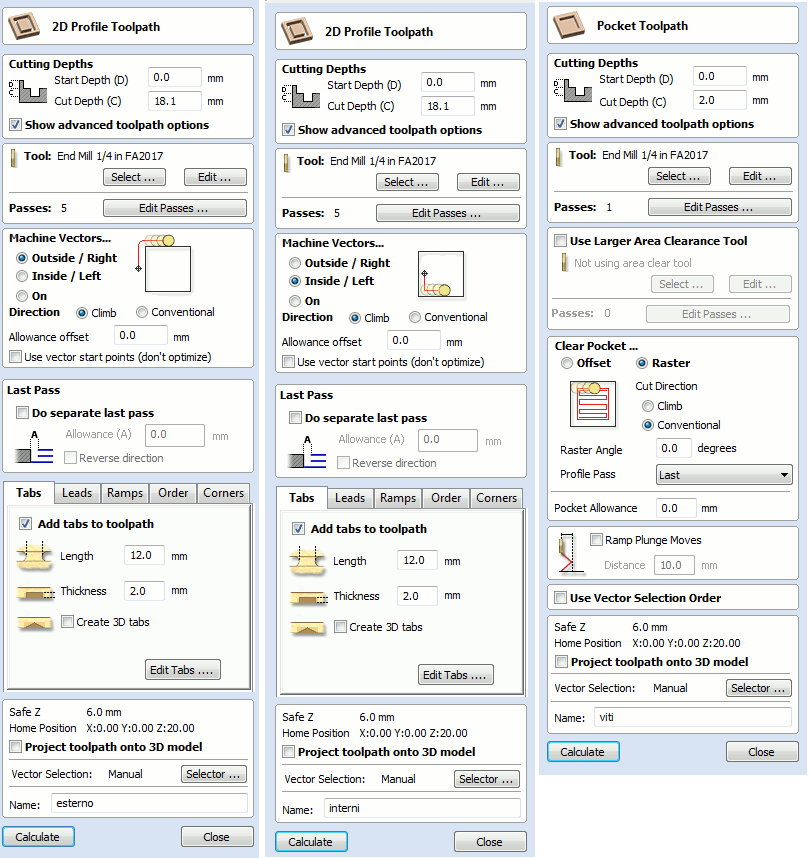The height and width of the screenshot is (858, 810).
Task: Enable Ramp Plunge Moves checkbox
Action: point(597,540)
